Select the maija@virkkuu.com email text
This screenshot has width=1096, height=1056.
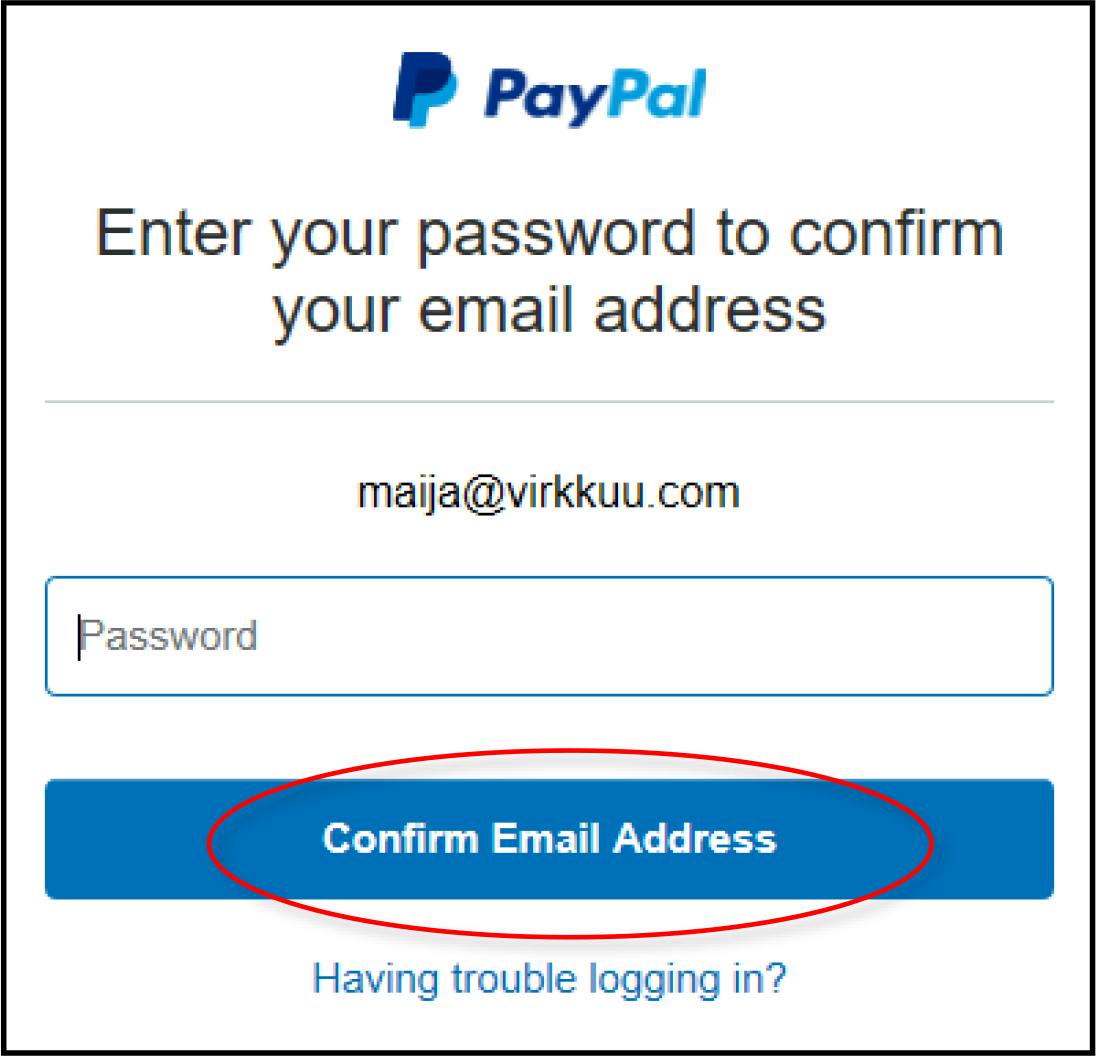(x=548, y=493)
